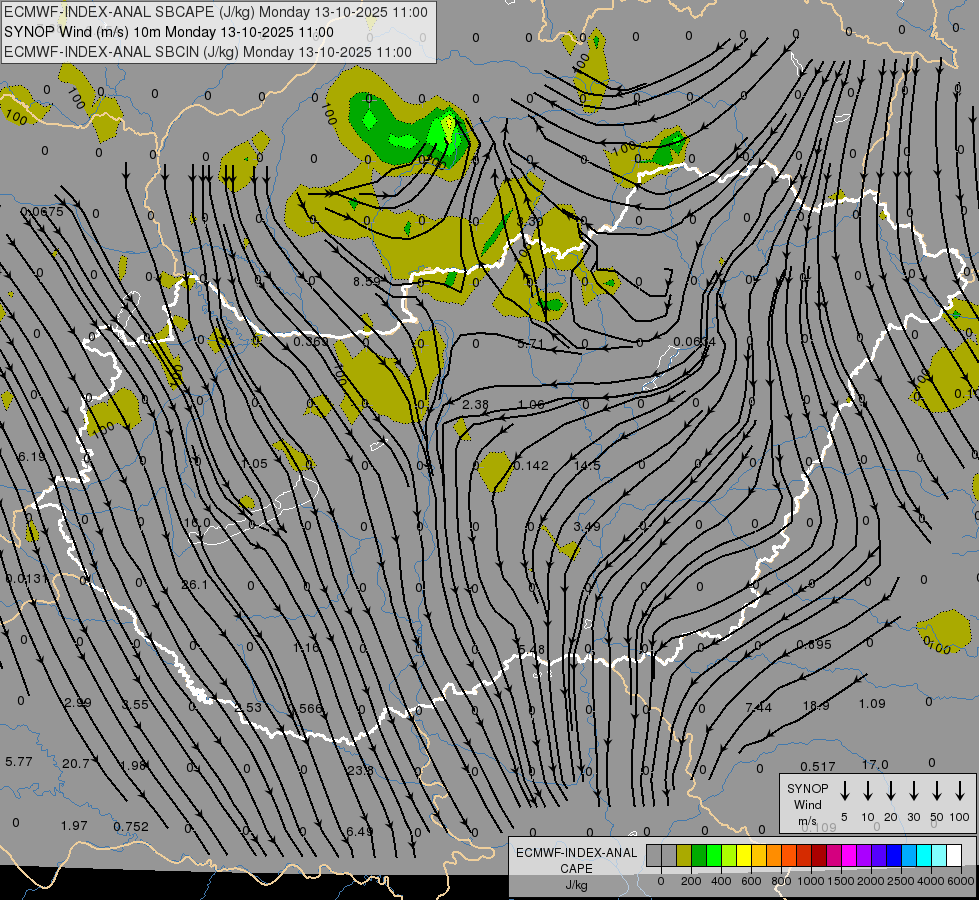The image size is (979, 900).
Task: Select the dark green CAPE scale swatch
Action: 699,855
